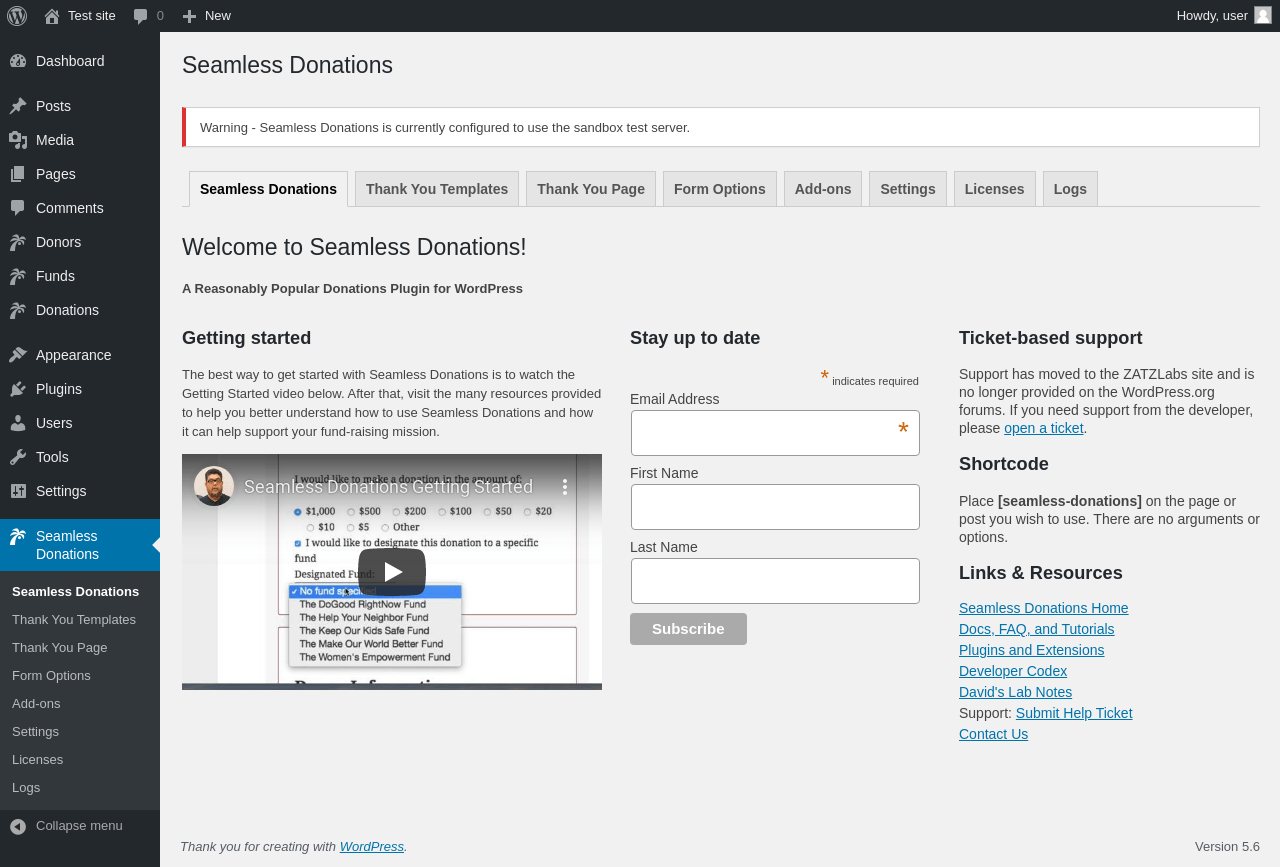Follow the open a ticket link
1280x867 pixels.
(x=1044, y=428)
